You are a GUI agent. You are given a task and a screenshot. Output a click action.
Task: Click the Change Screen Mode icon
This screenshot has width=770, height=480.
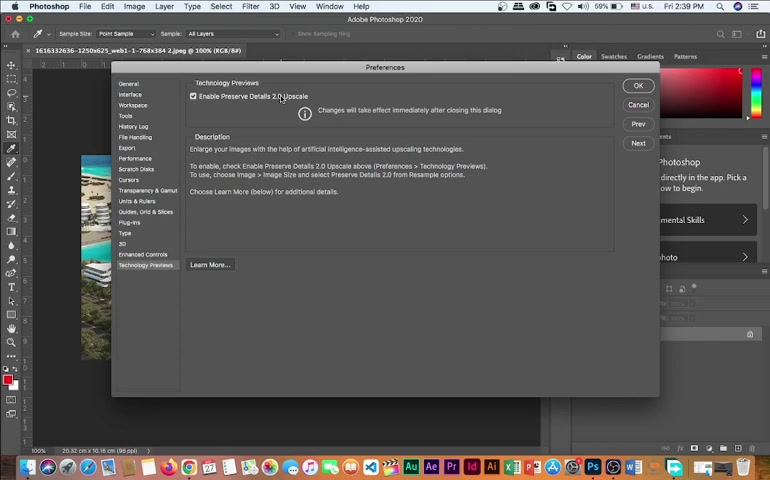(11, 414)
